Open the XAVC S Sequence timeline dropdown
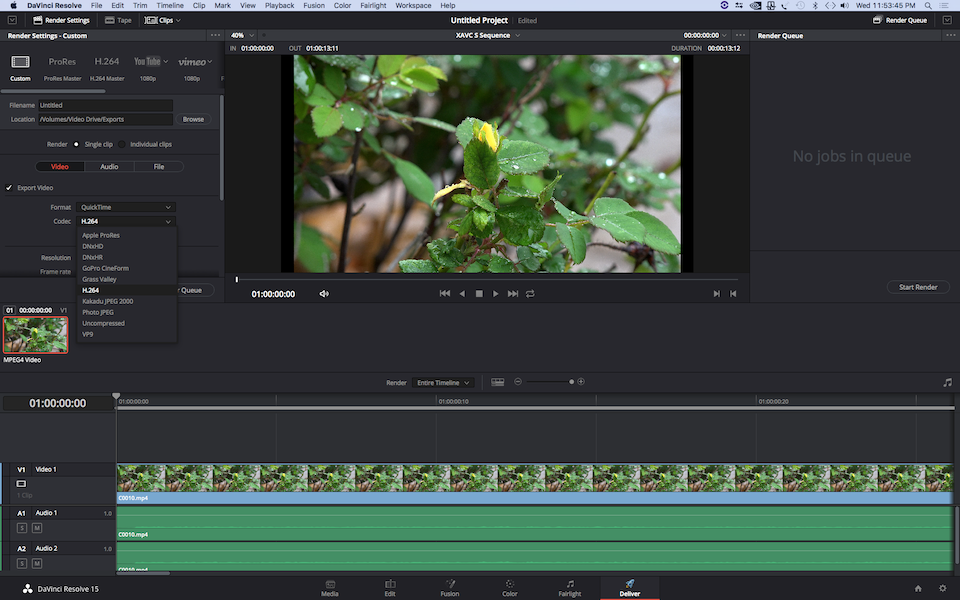 click(x=488, y=36)
